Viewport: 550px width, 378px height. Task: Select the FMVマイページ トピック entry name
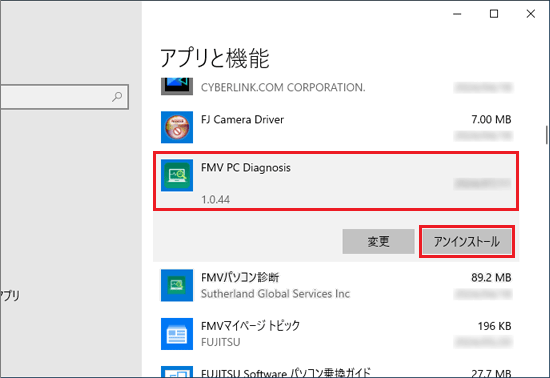[250, 326]
